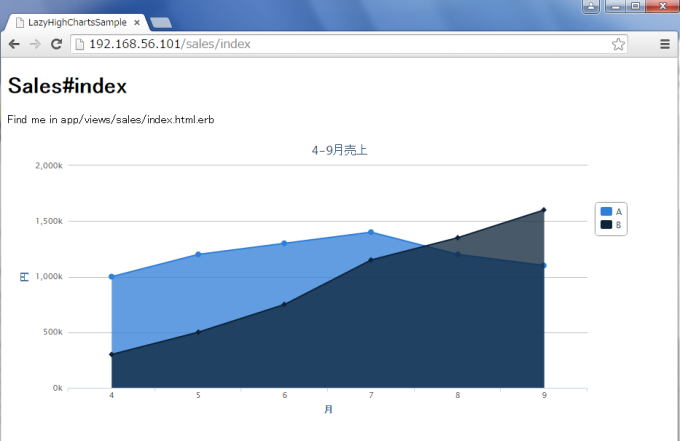The height and width of the screenshot is (441, 680).
Task: Click blue color swatch for series A
Action: [606, 211]
